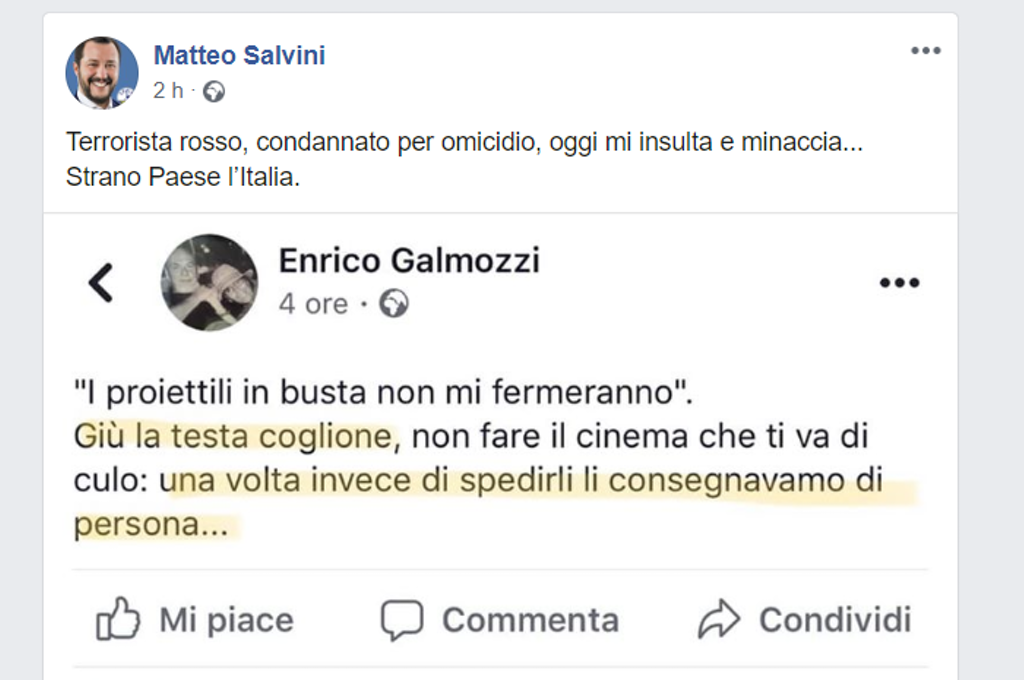Open the Enrico Galmozzi name link
This screenshot has height=680, width=1024.
tap(408, 261)
